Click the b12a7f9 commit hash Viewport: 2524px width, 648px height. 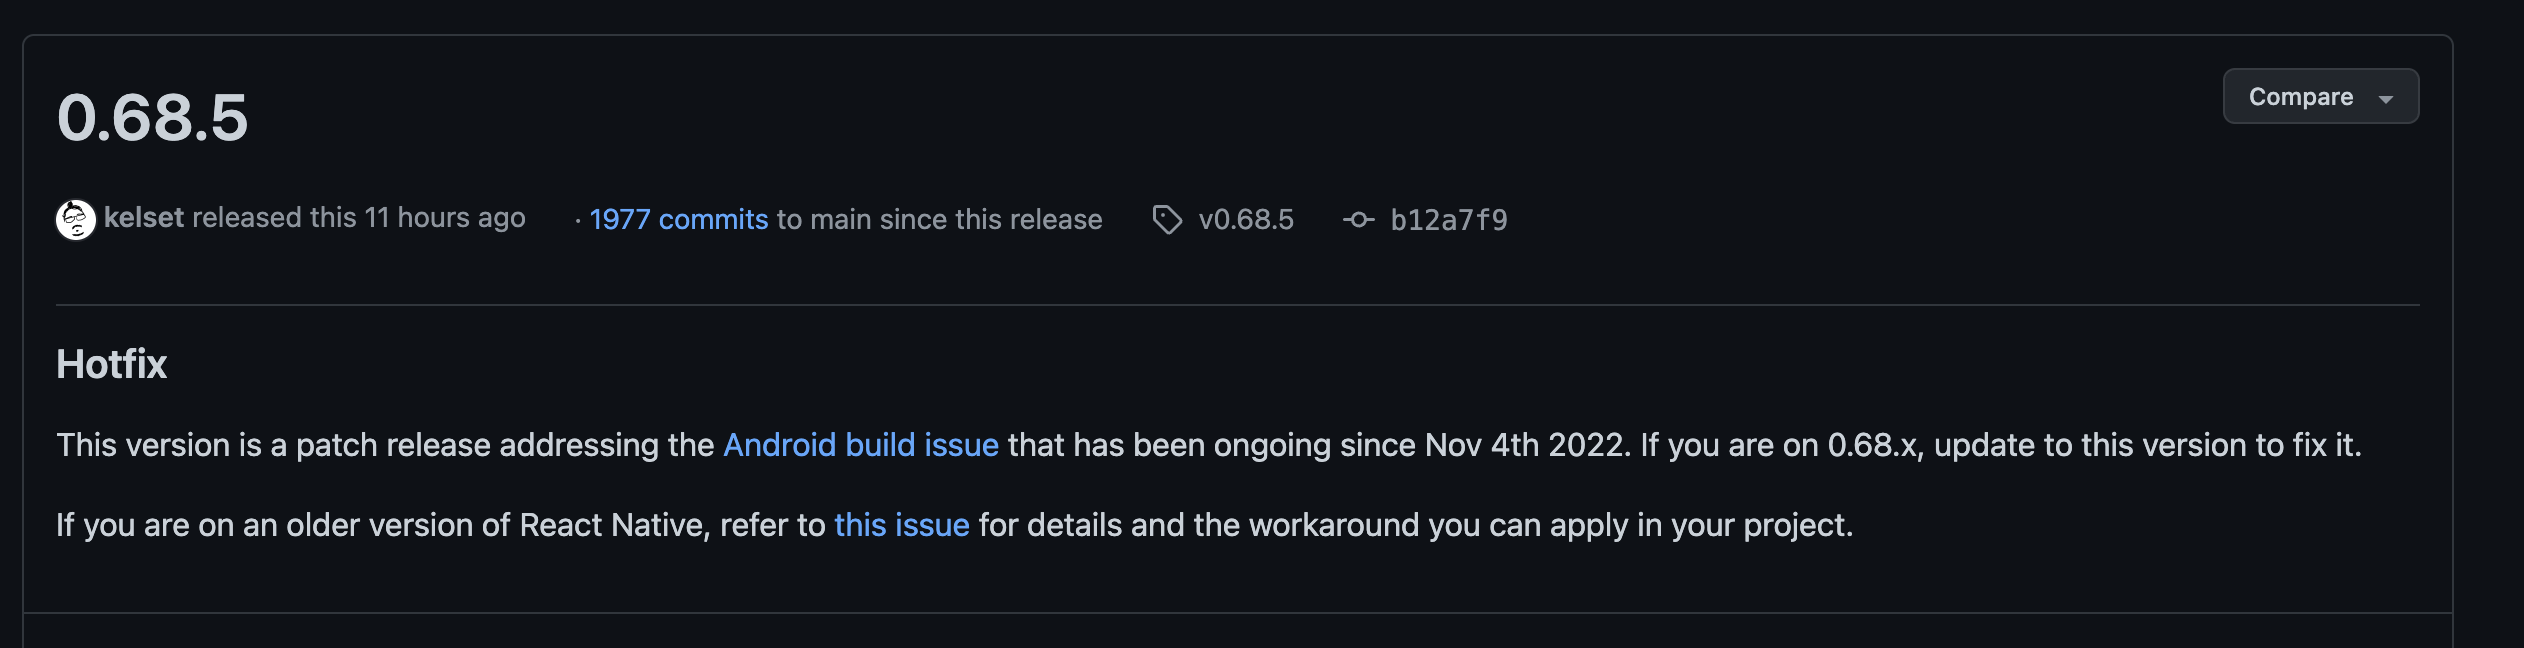pyautogui.click(x=1448, y=220)
